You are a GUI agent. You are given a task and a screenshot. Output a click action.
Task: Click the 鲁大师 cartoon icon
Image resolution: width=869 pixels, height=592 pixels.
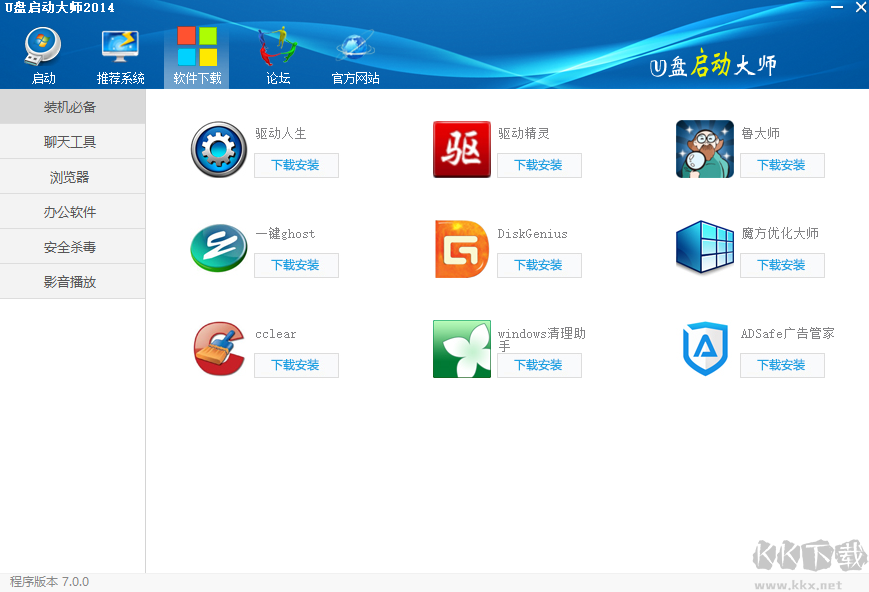(704, 150)
